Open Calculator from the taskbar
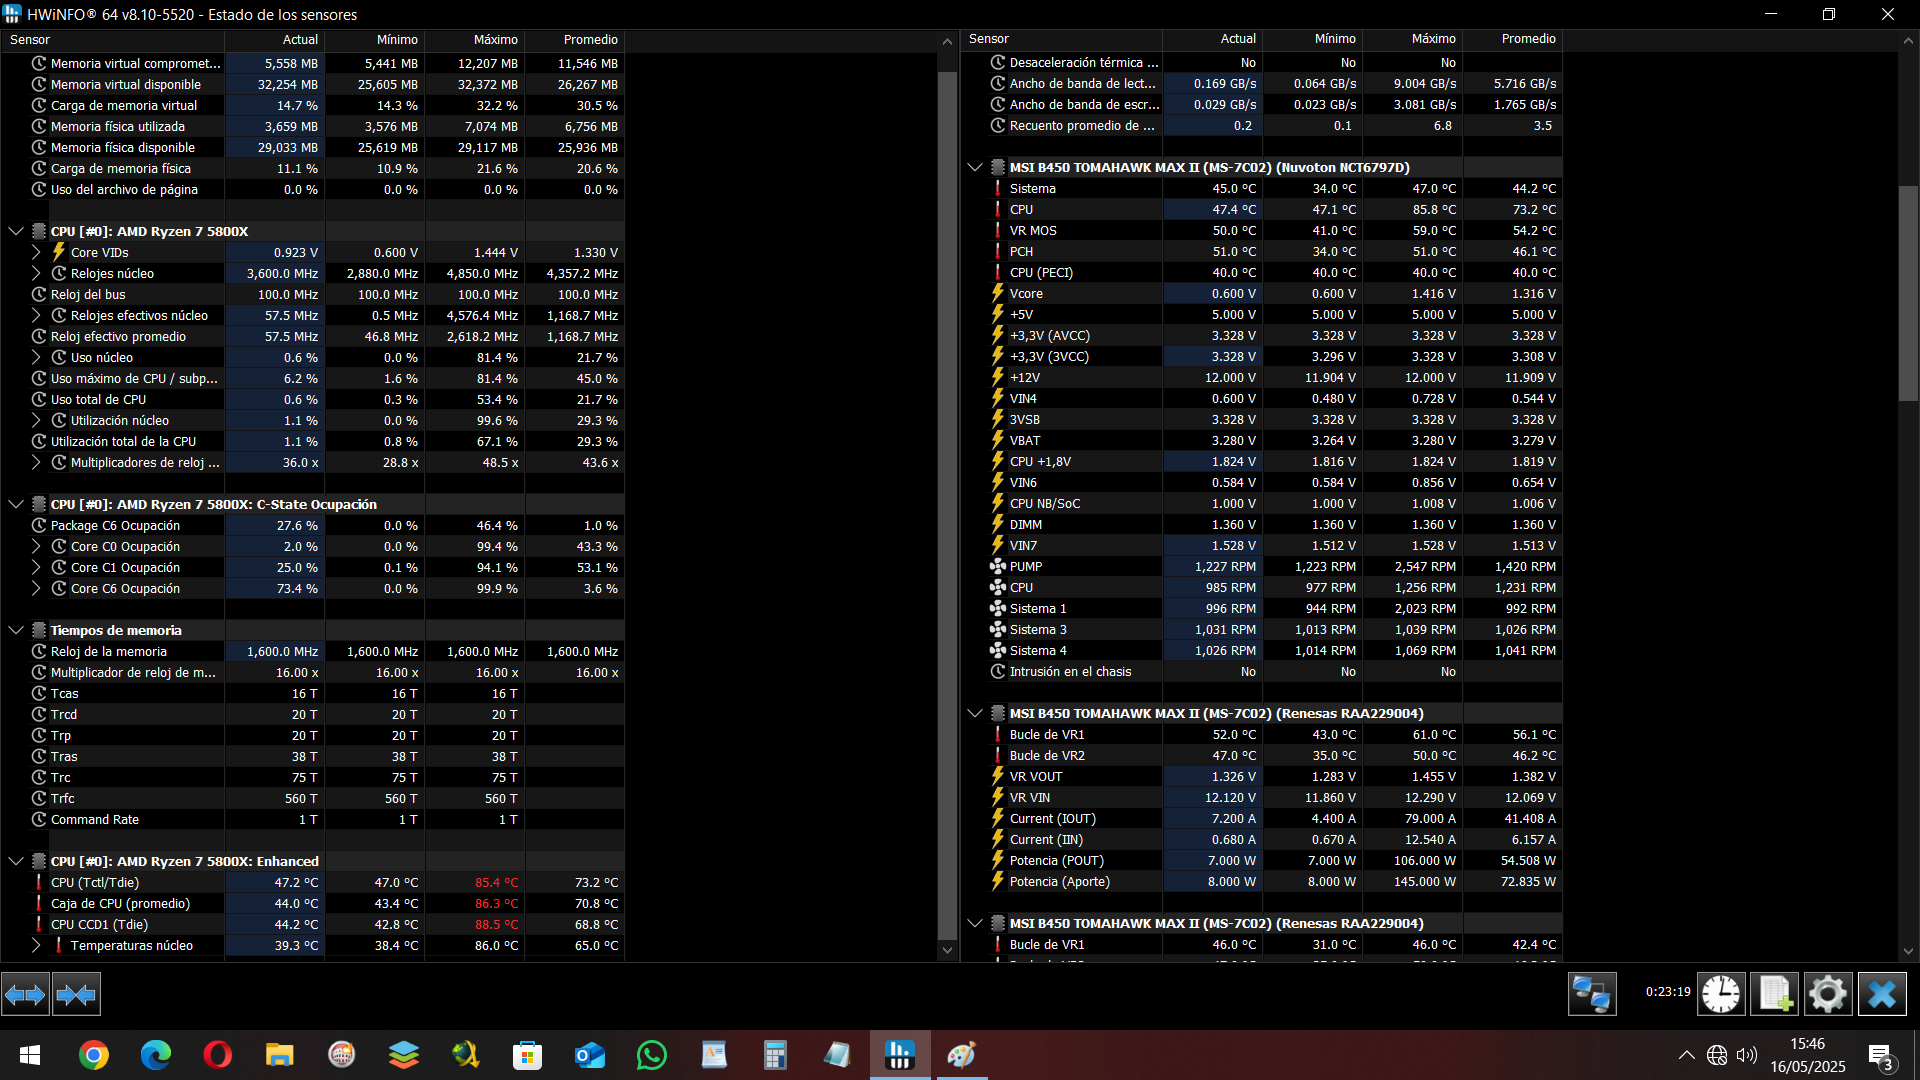 pos(776,1055)
